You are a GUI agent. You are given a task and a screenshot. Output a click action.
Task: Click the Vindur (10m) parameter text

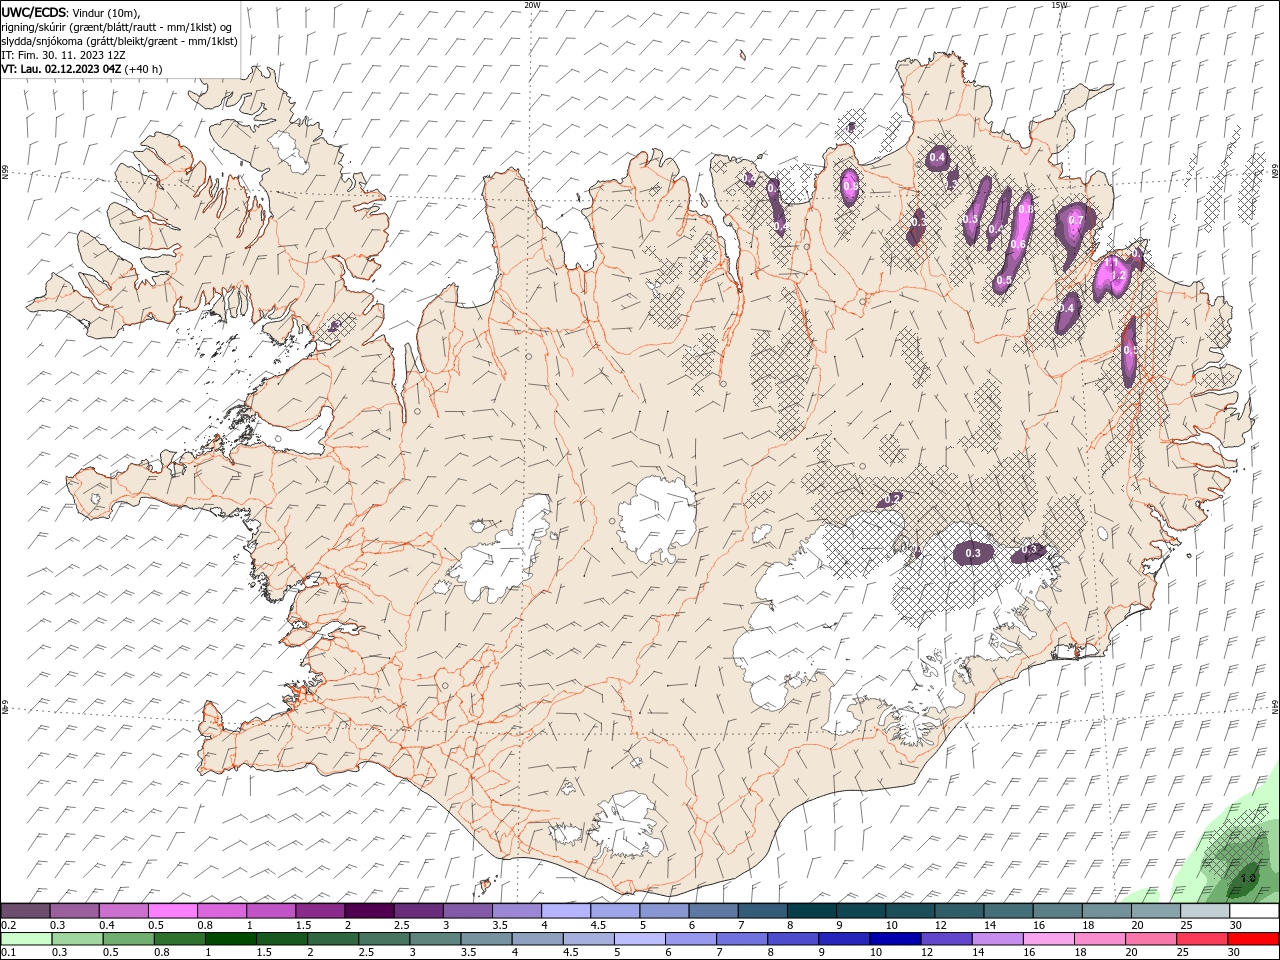click(107, 12)
